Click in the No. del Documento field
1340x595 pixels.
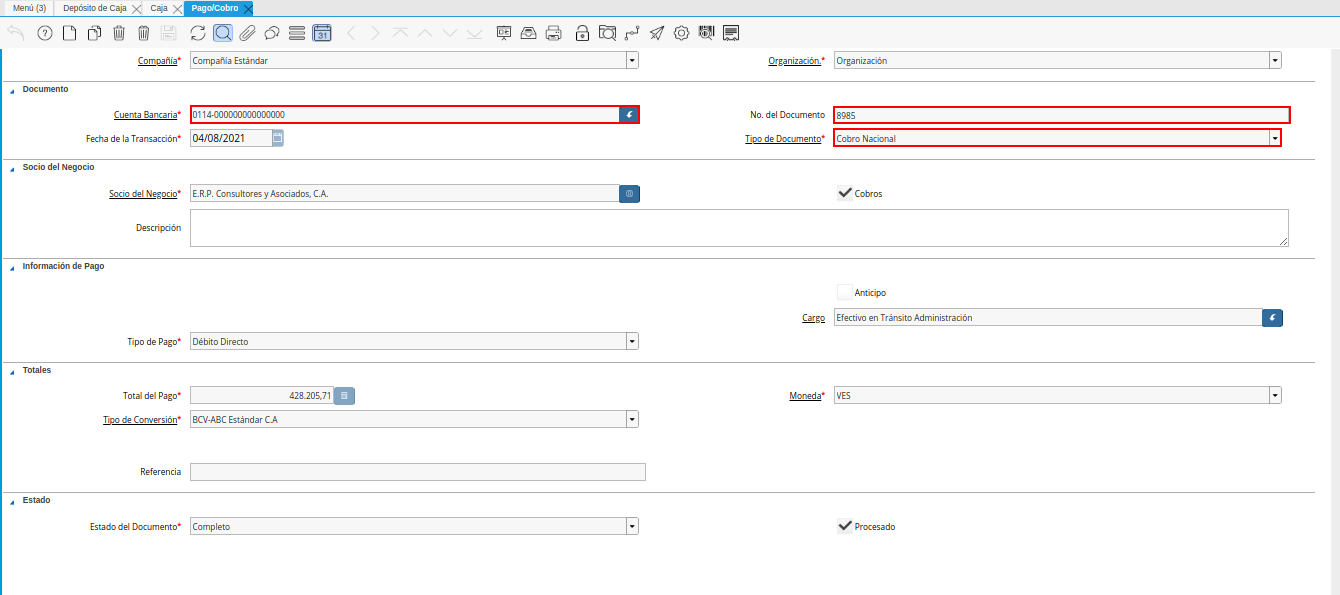1061,115
